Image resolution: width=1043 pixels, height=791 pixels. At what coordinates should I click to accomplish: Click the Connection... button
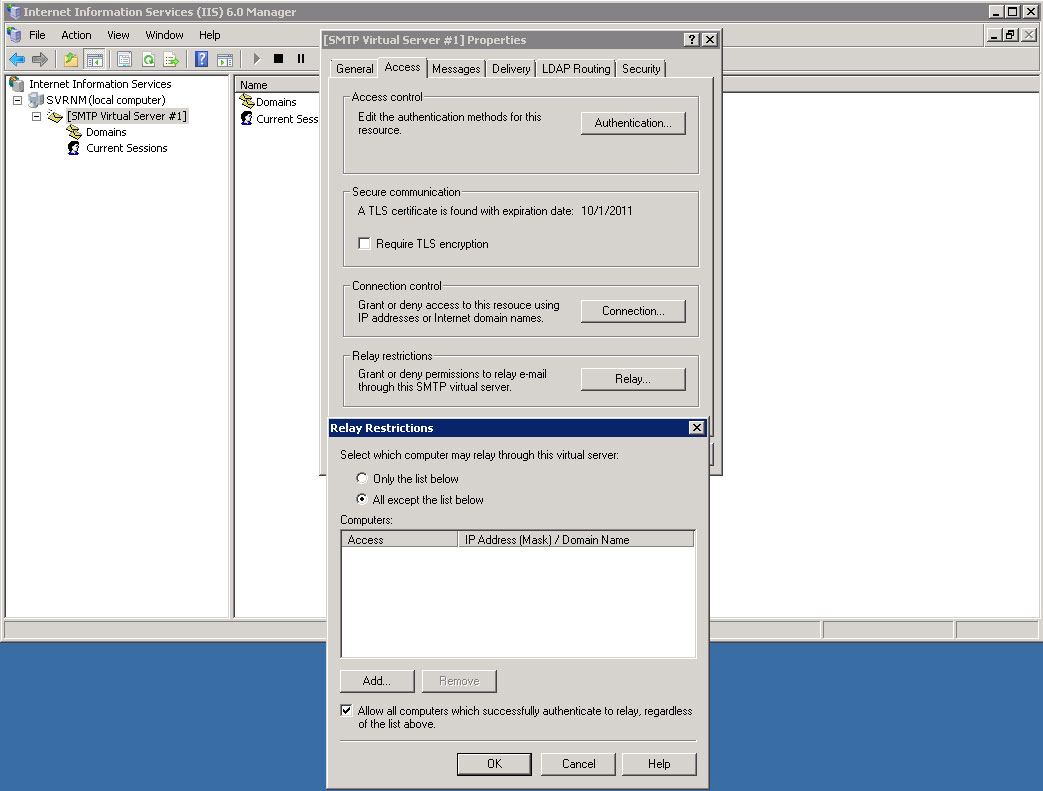(x=633, y=311)
